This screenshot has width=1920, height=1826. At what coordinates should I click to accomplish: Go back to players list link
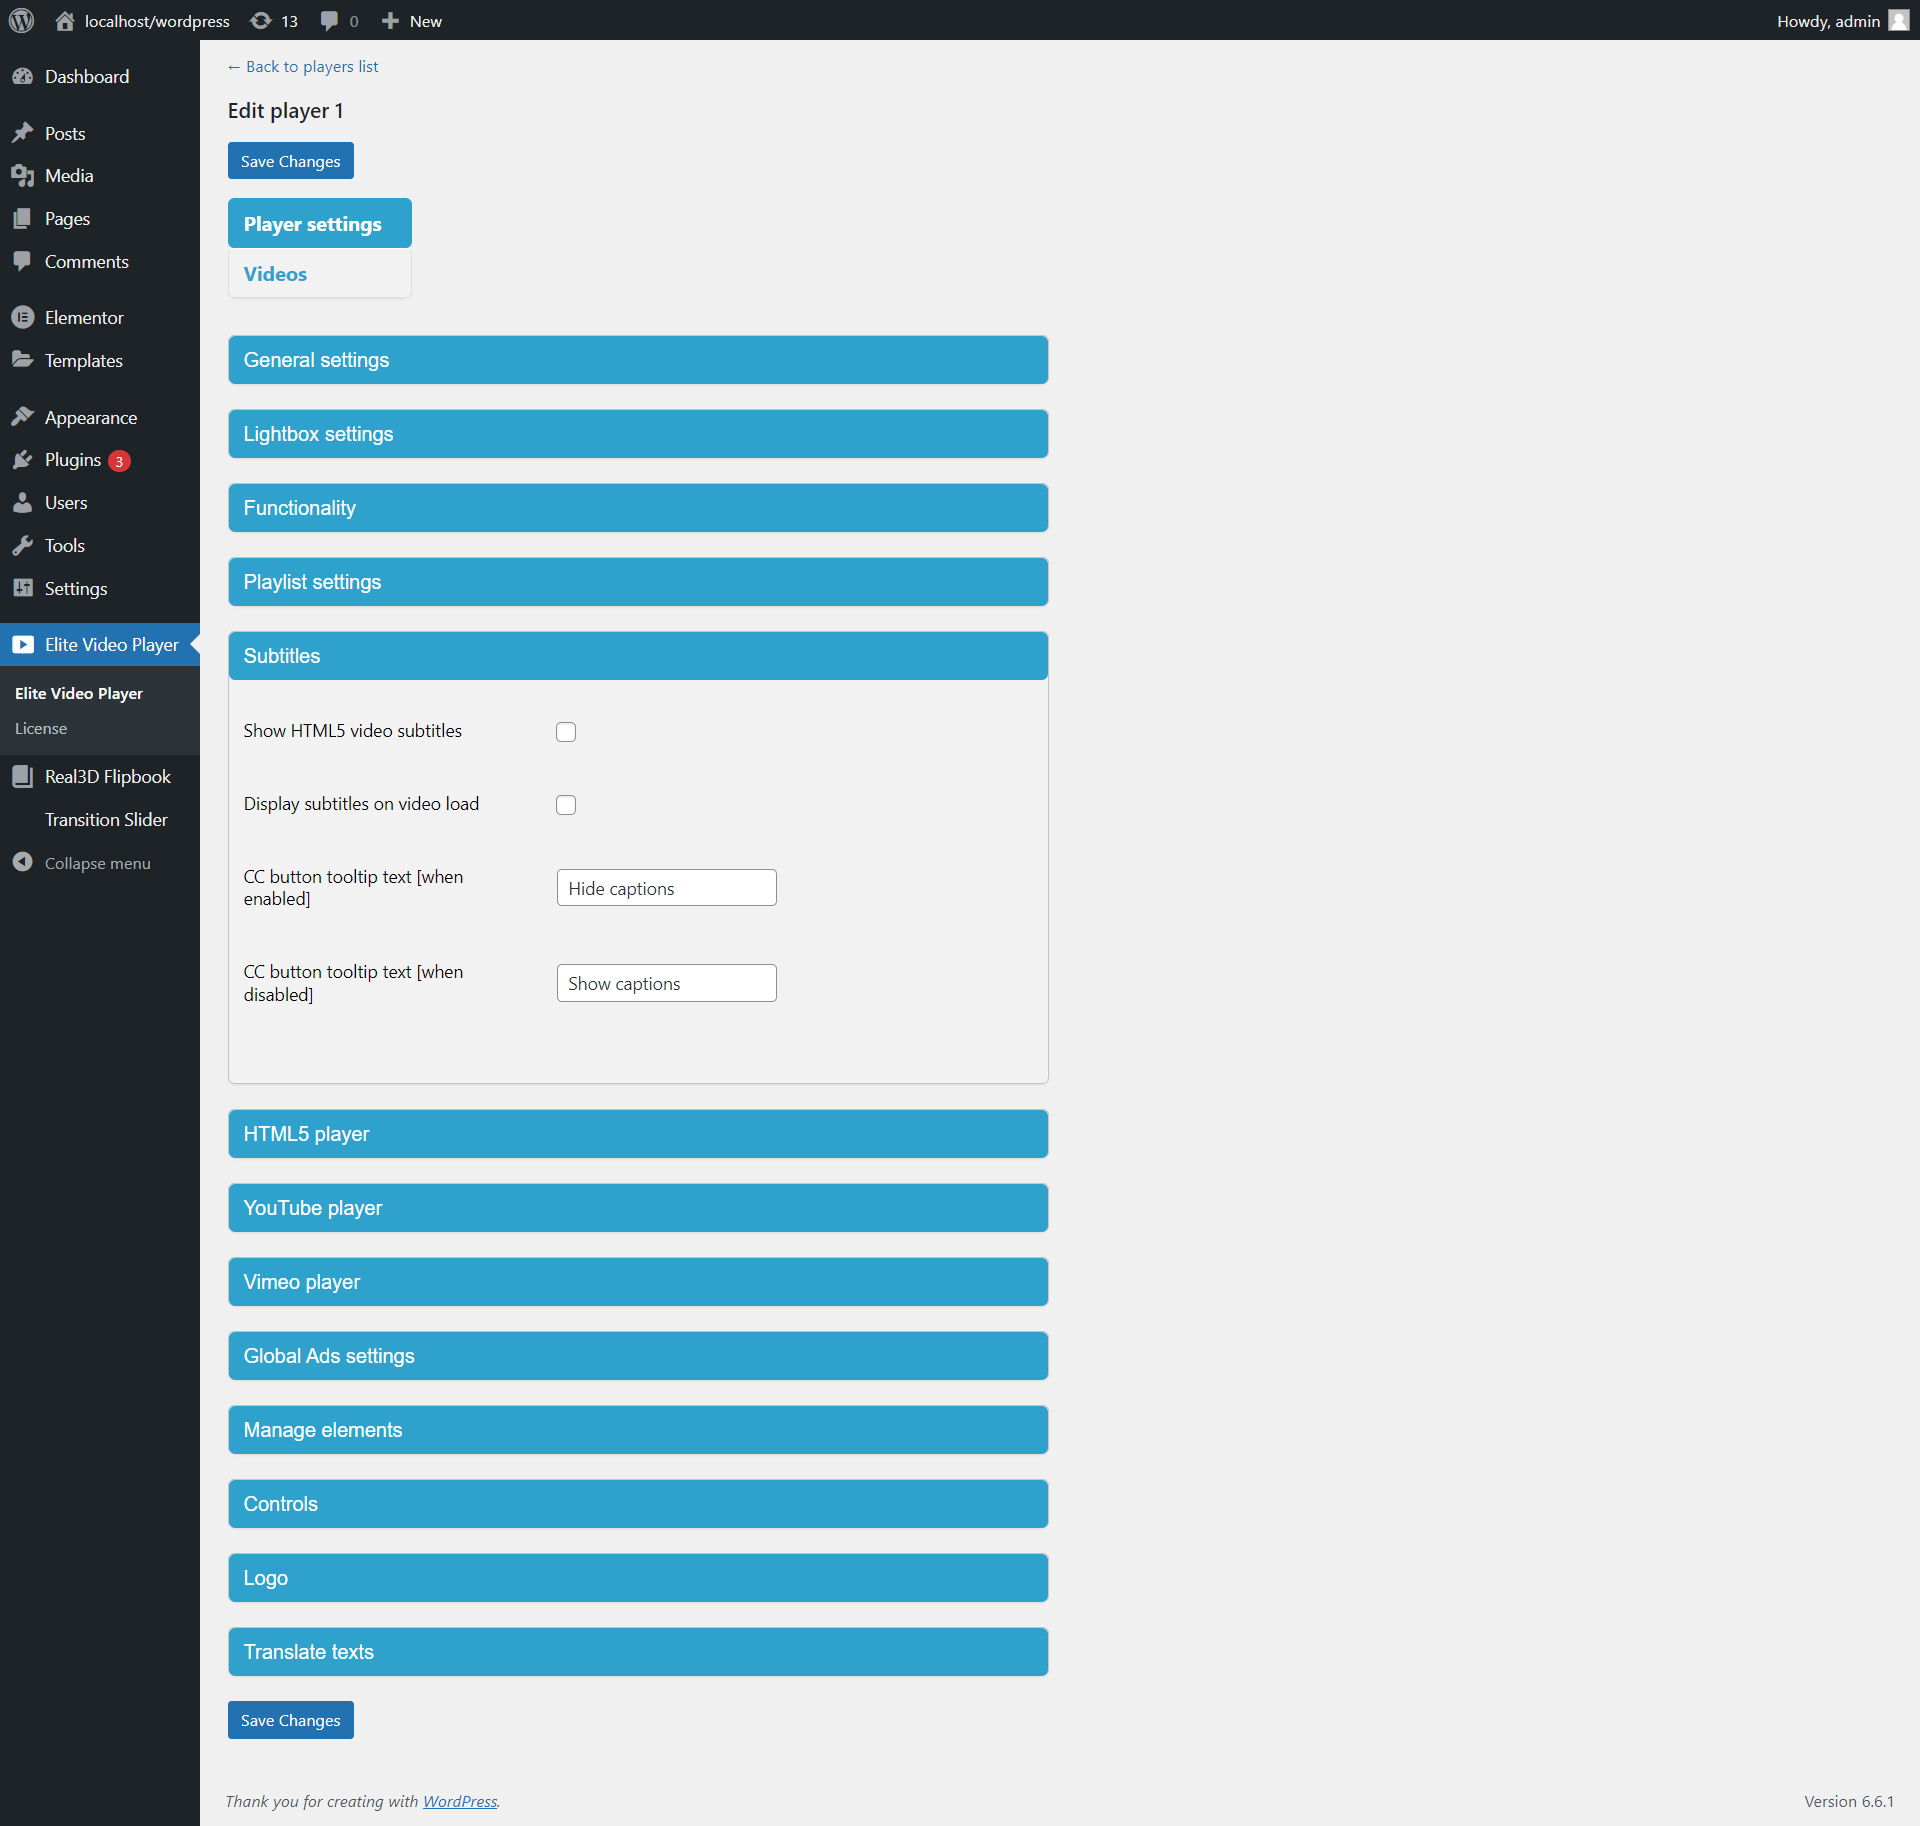click(x=303, y=66)
